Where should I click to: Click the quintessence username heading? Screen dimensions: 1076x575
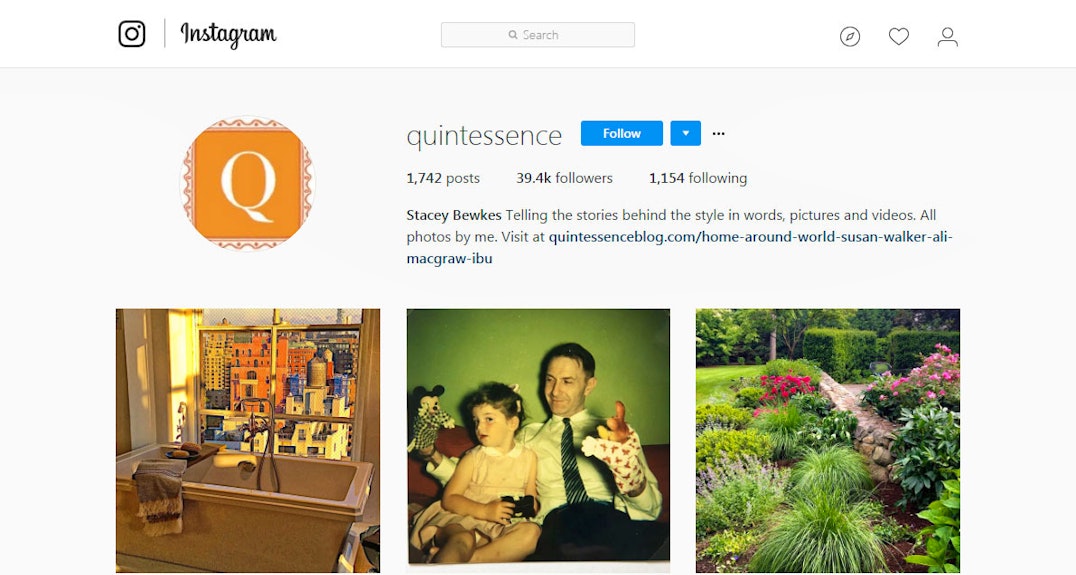coord(484,135)
